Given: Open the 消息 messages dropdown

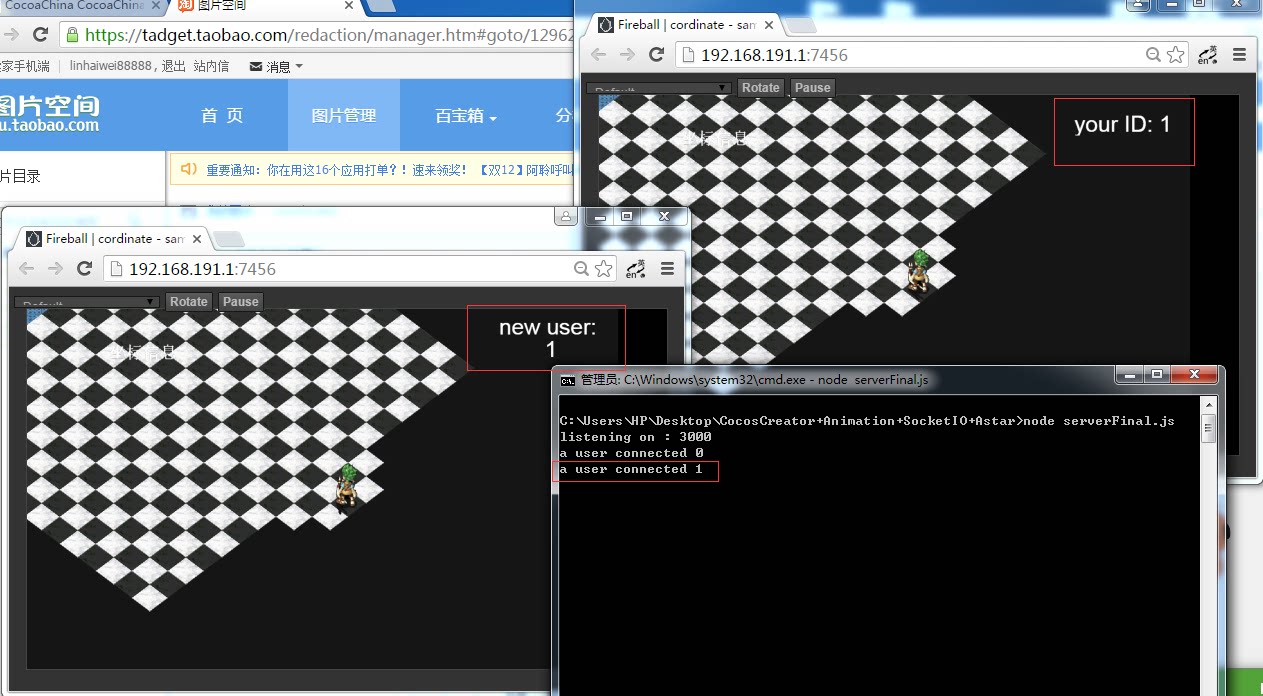Looking at the screenshot, I should [276, 67].
